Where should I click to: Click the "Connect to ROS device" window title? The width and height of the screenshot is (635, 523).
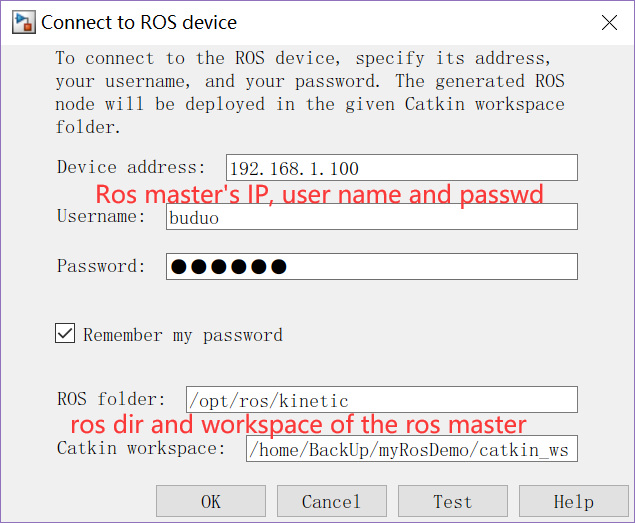[139, 21]
